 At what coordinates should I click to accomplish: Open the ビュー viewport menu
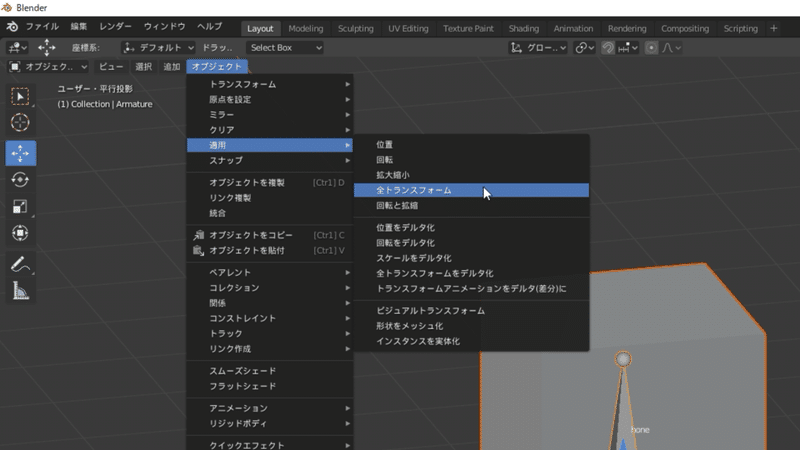111,67
